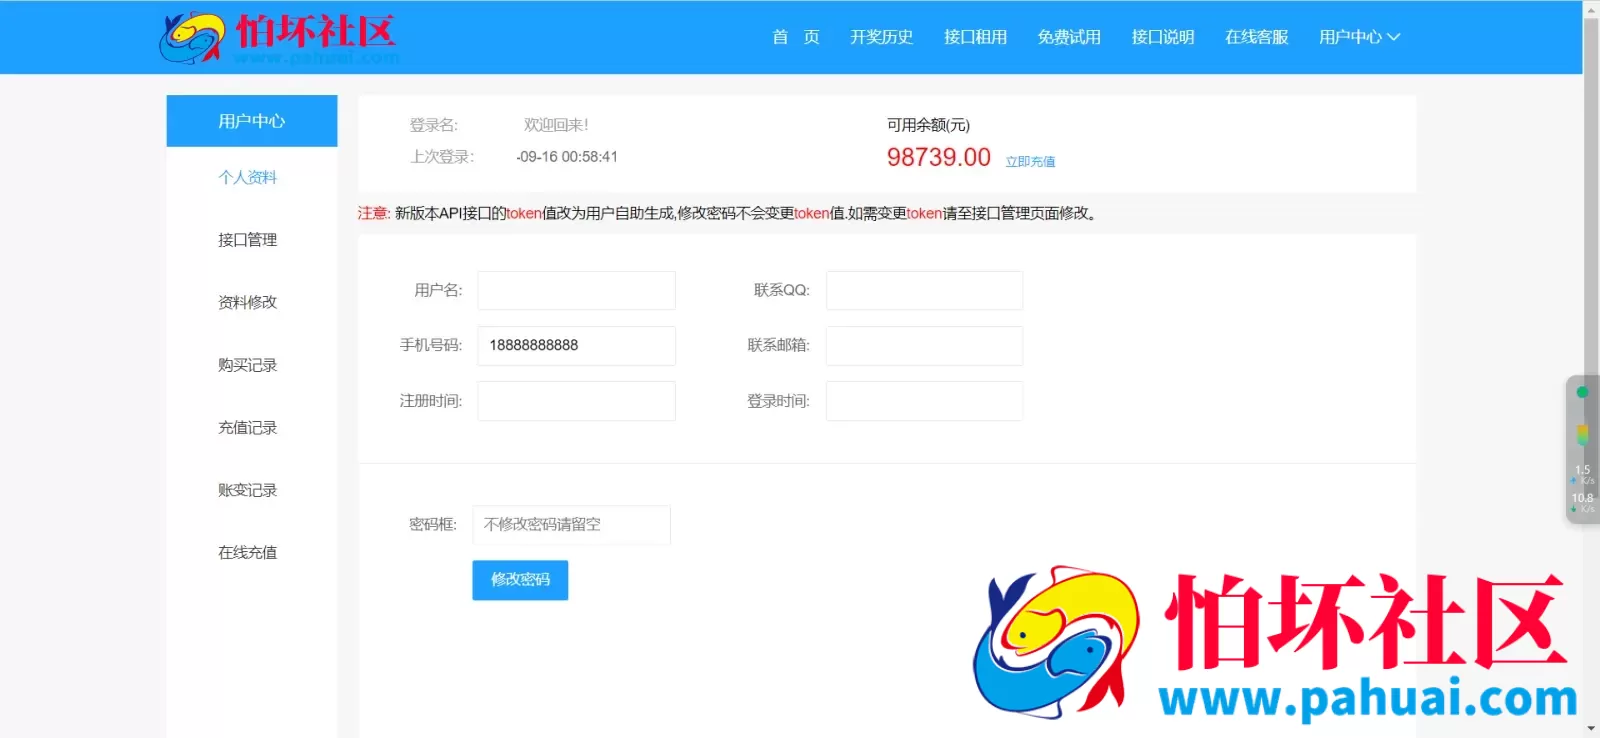Focus the 联系QQ input field
This screenshot has width=1600, height=738.
coord(924,290)
